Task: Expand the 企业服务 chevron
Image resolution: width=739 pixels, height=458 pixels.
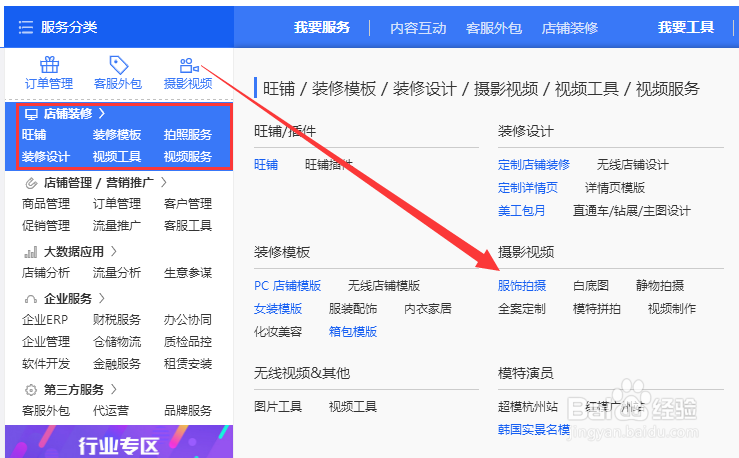Action: 102,298
